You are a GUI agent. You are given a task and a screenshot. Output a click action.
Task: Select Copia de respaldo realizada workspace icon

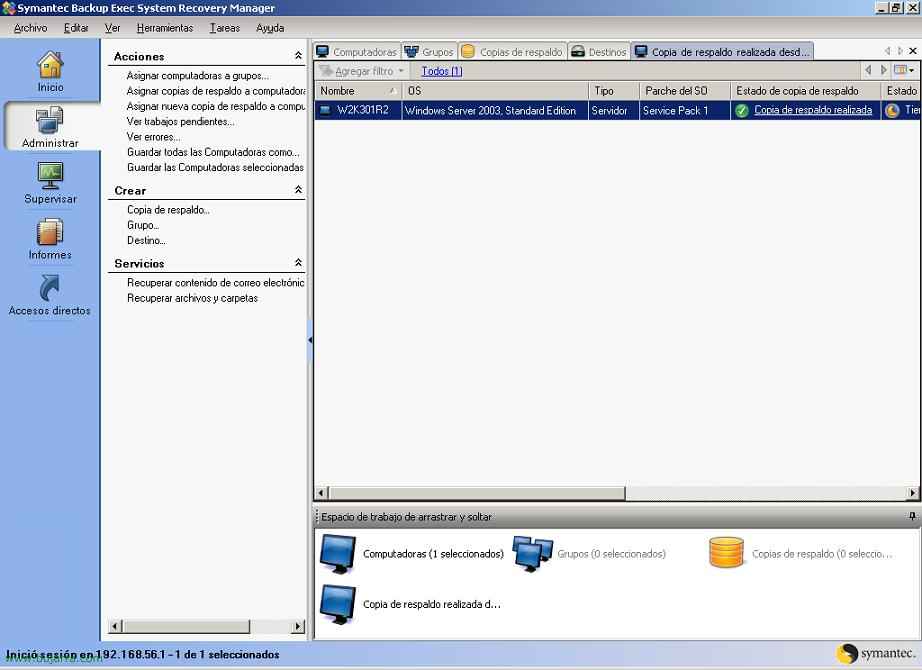coord(338,604)
